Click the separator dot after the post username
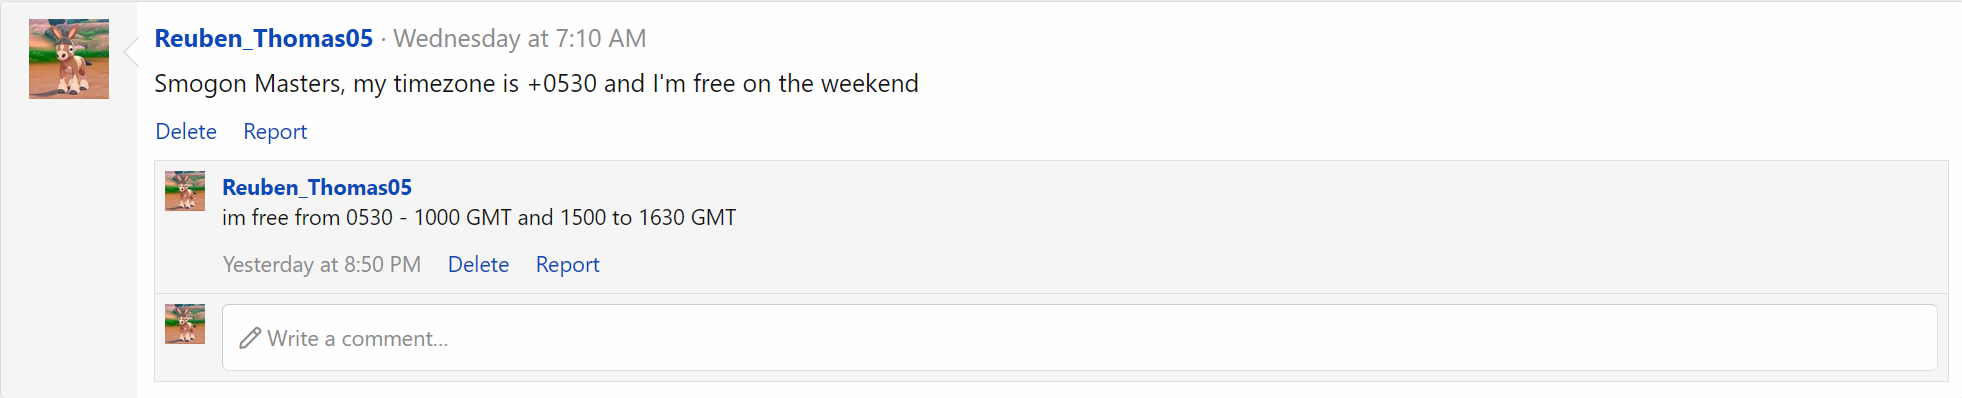Image resolution: width=1962 pixels, height=398 pixels. pos(383,39)
